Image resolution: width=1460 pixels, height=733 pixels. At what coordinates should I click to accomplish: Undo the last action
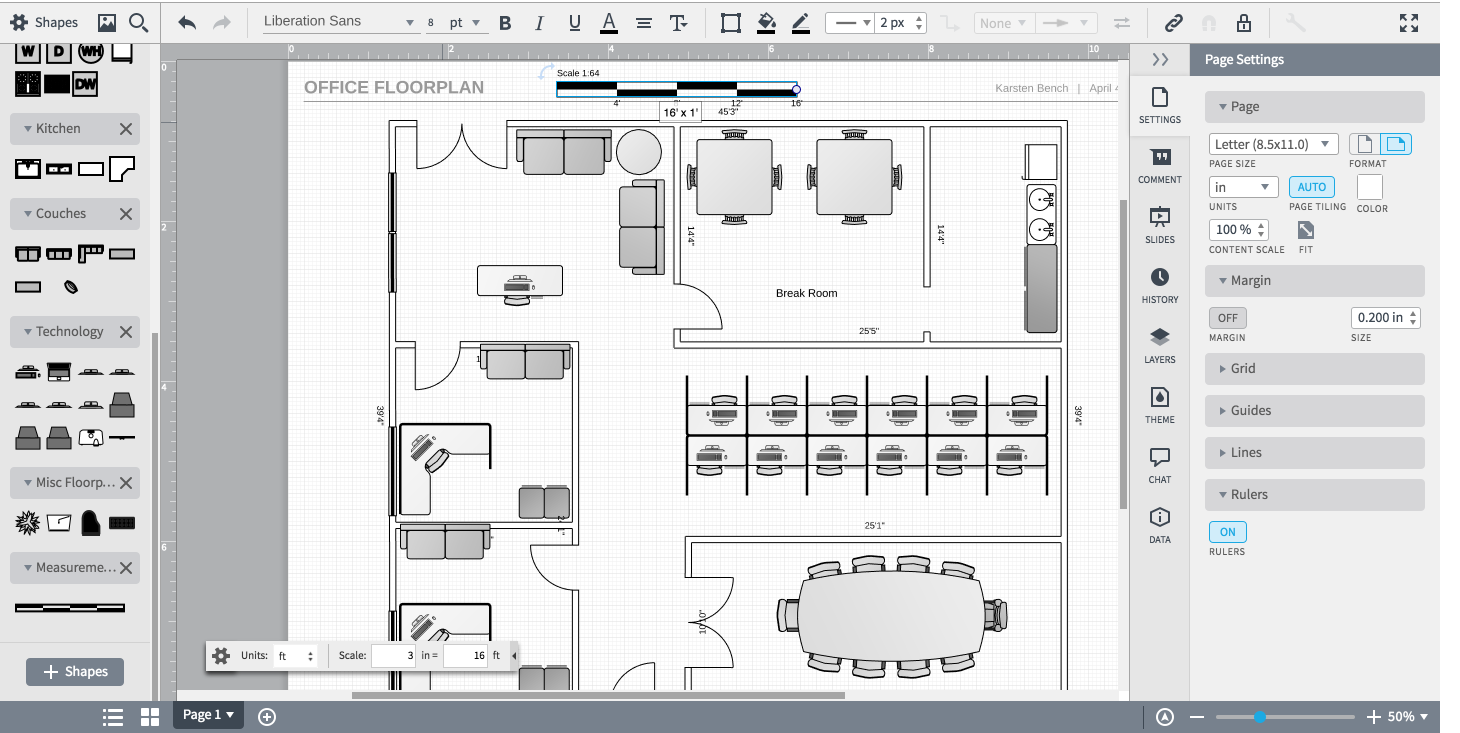coord(187,22)
